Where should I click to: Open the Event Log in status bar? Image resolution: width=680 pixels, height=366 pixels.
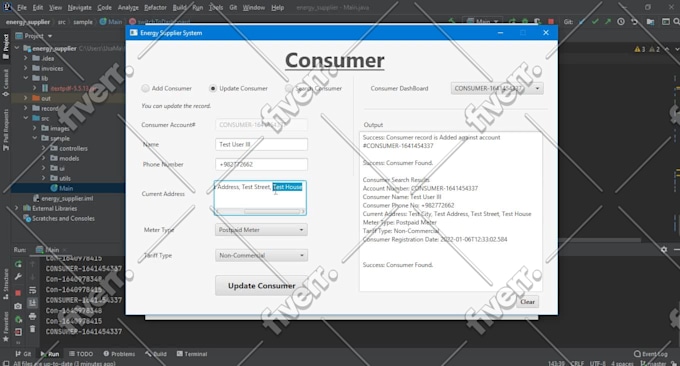pos(651,354)
